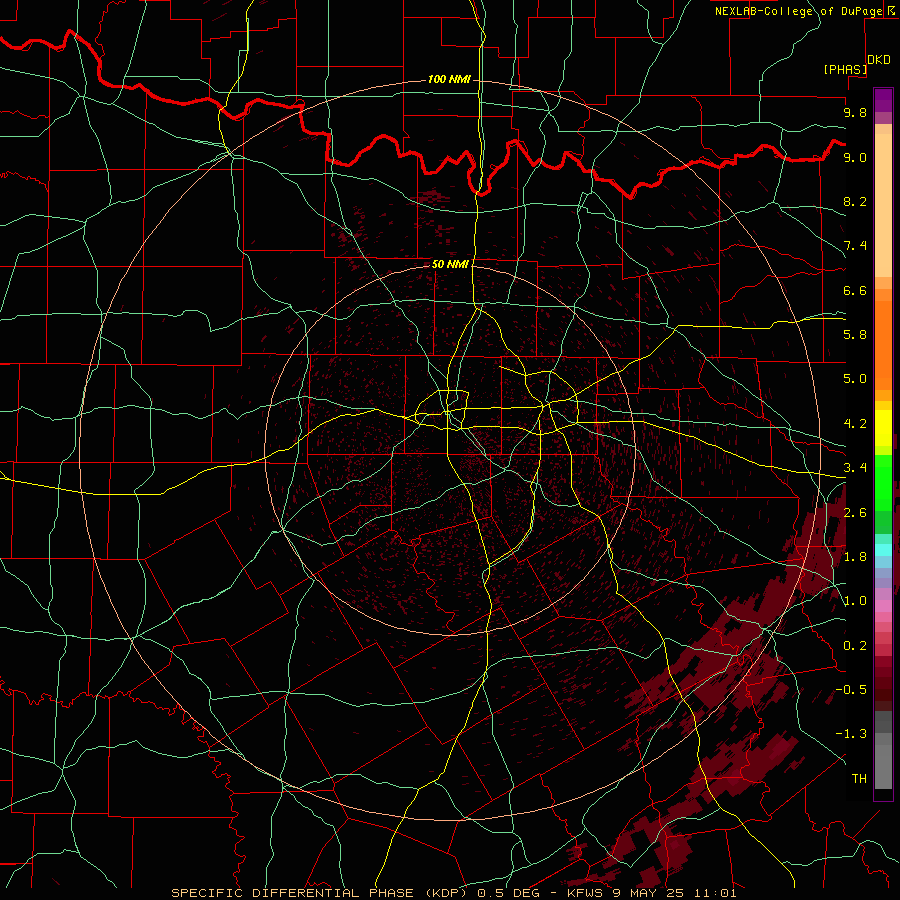The height and width of the screenshot is (900, 900).
Task: Click the 9.0 scale value
Action: click(x=855, y=157)
